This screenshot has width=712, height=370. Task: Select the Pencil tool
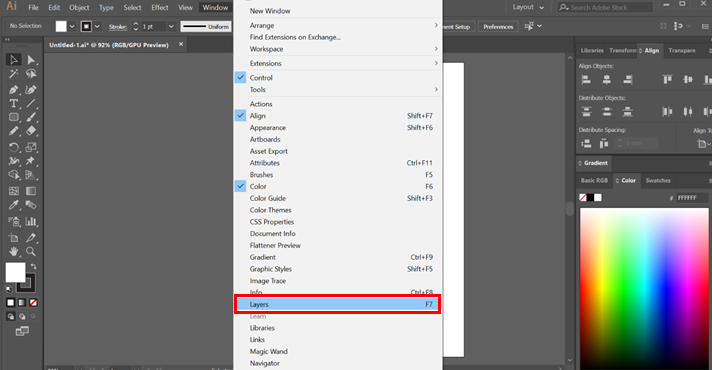pyautogui.click(x=14, y=131)
